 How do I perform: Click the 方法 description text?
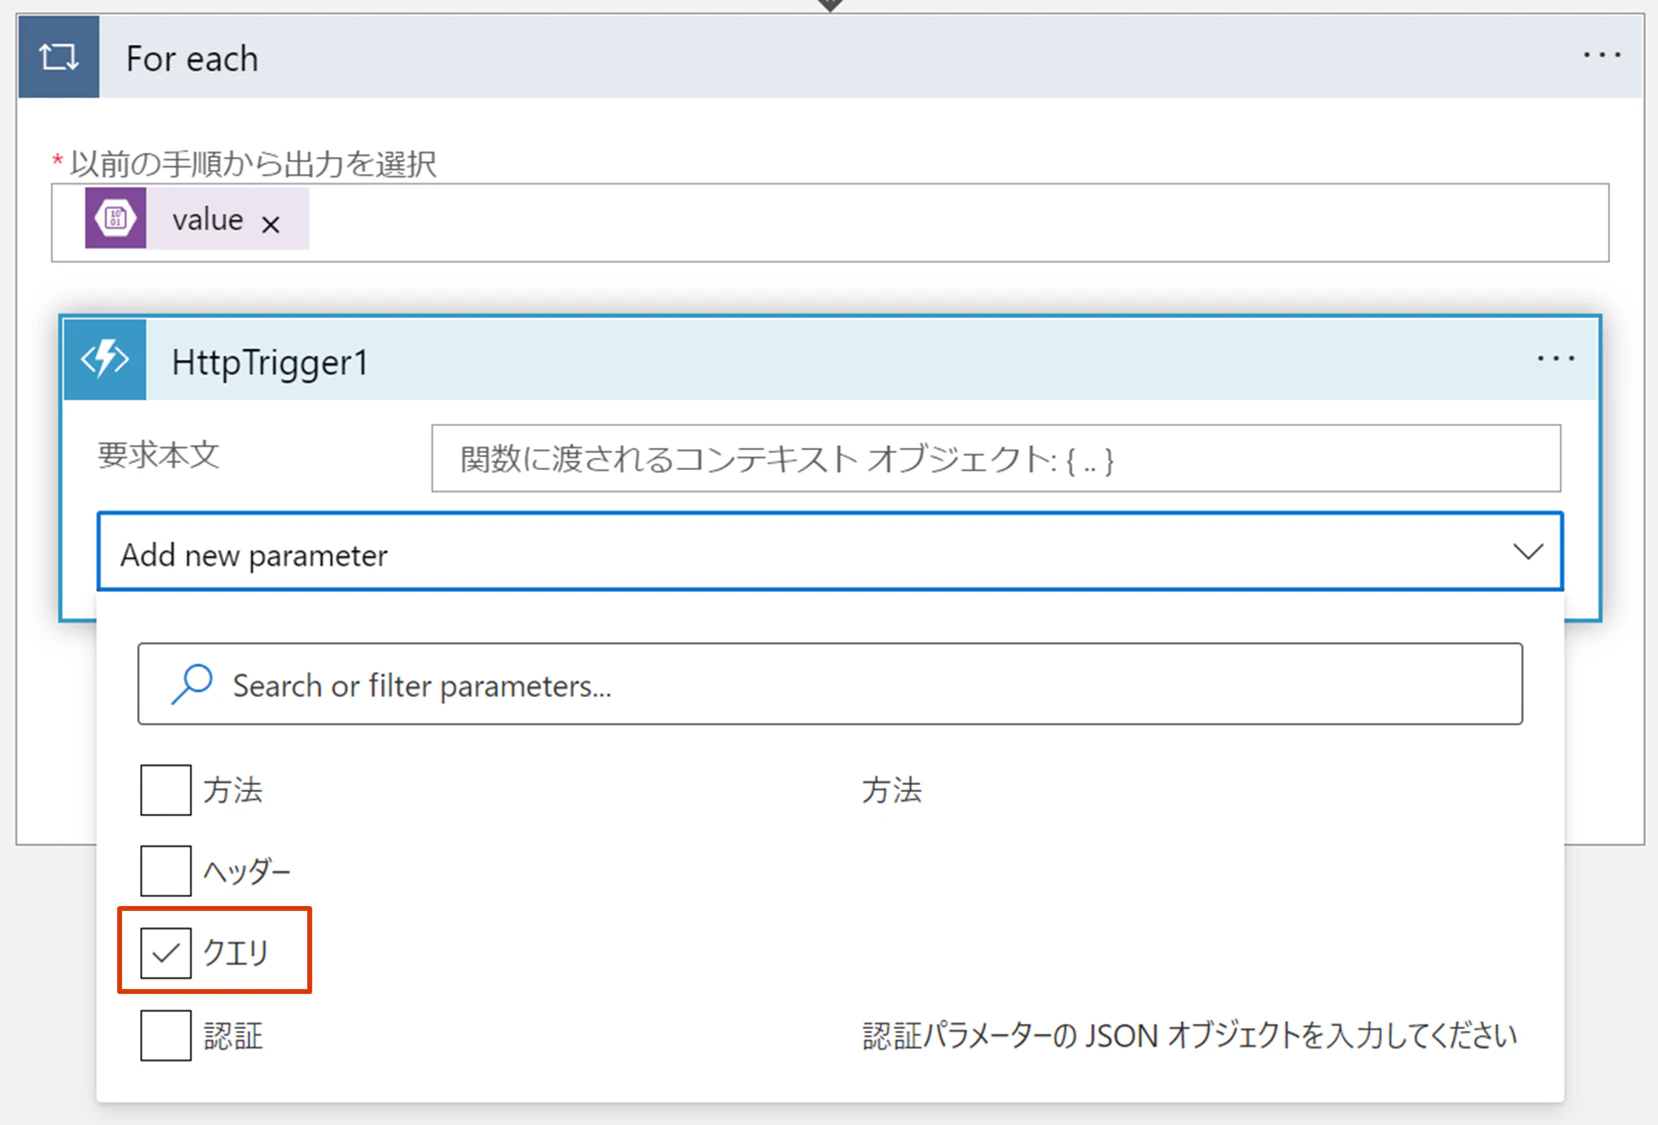(x=892, y=791)
